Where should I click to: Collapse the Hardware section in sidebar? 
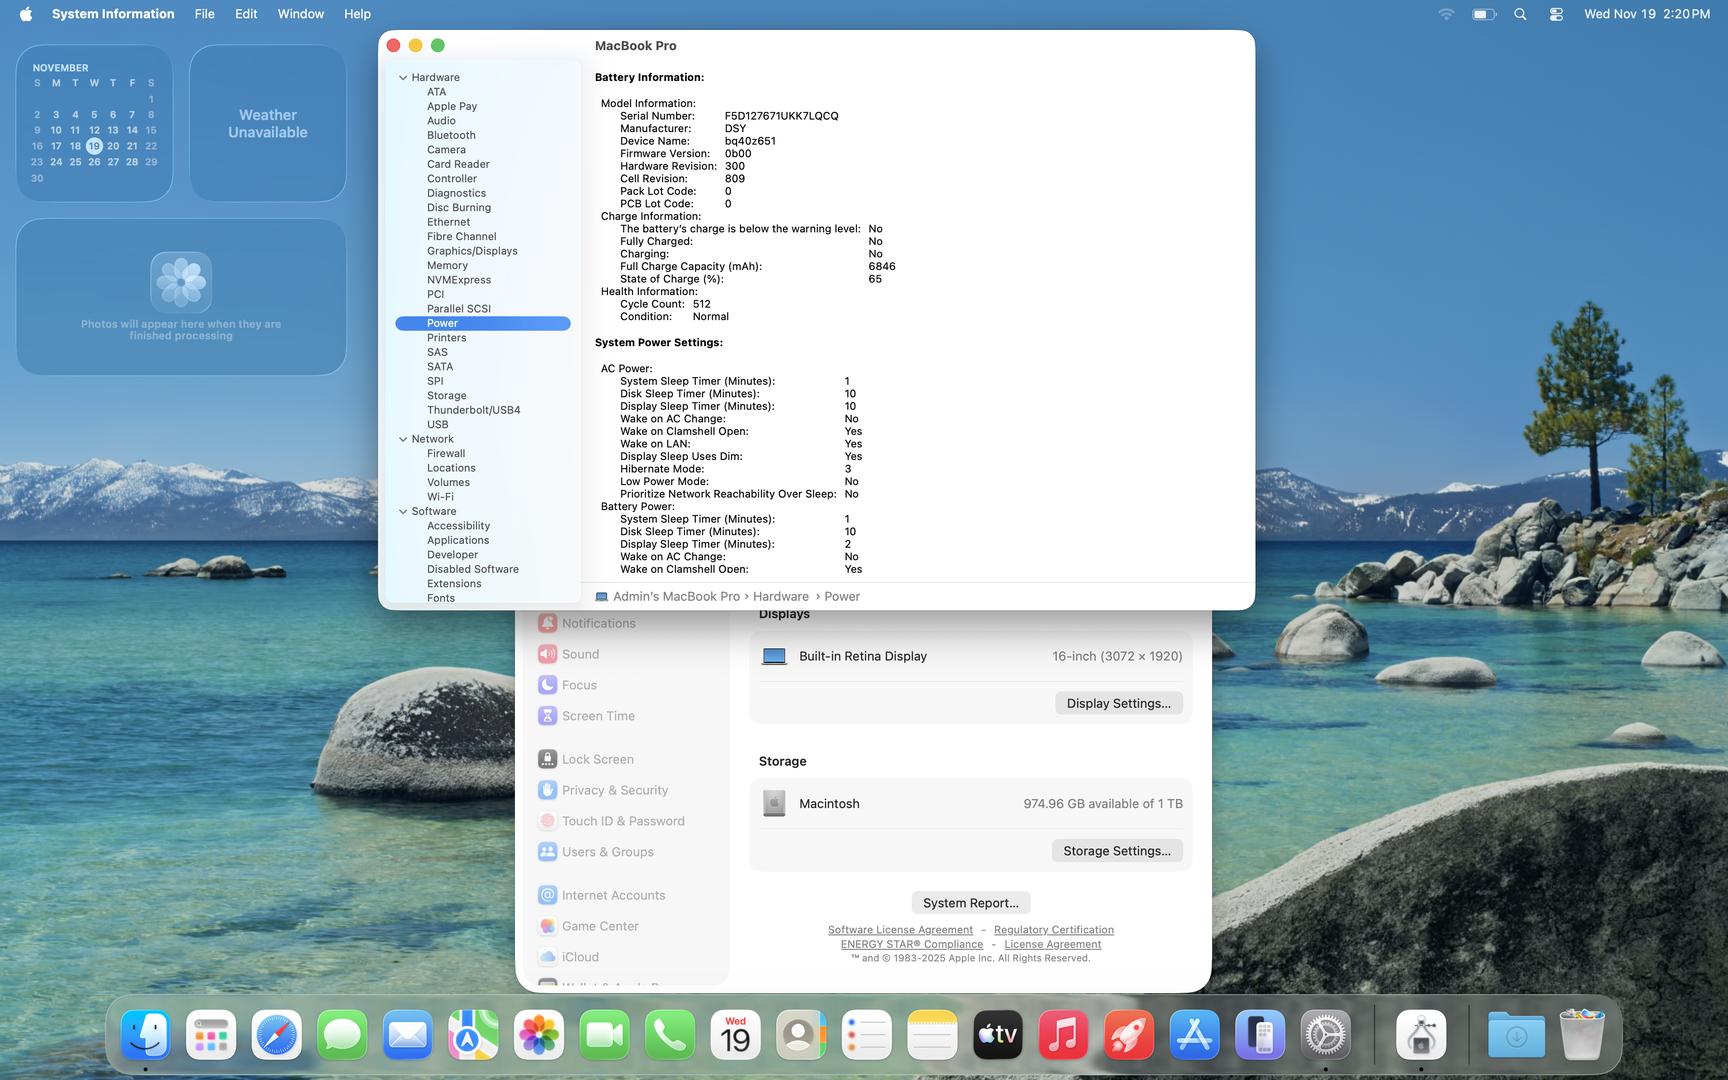[403, 78]
